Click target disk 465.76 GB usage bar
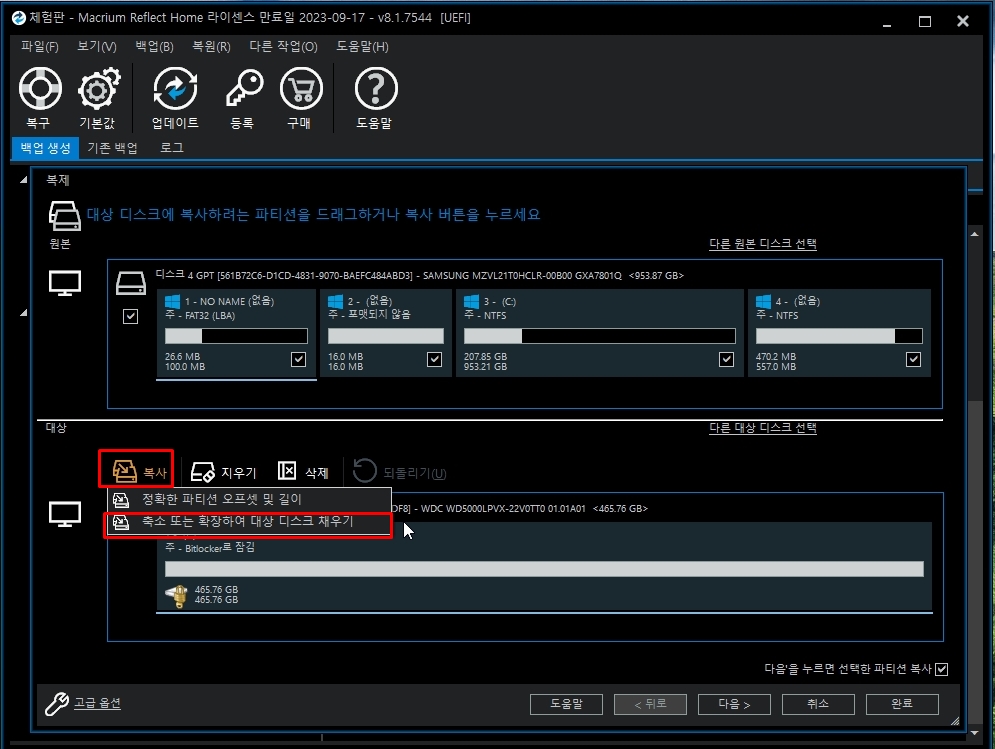Viewport: 995px width, 749px height. pos(544,569)
